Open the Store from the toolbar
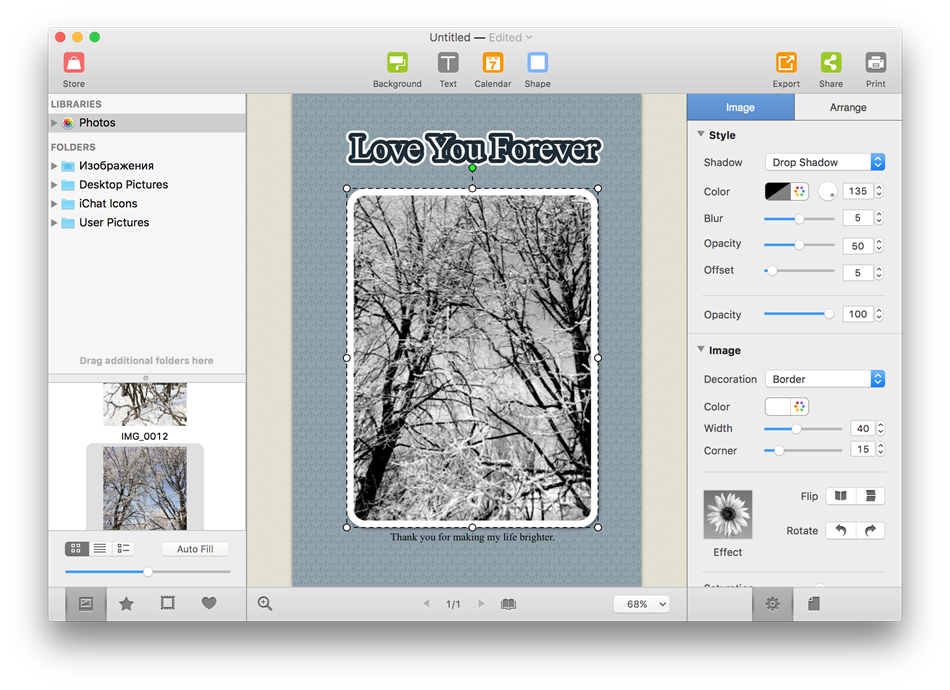Screen dimensions: 950x690 [73, 70]
